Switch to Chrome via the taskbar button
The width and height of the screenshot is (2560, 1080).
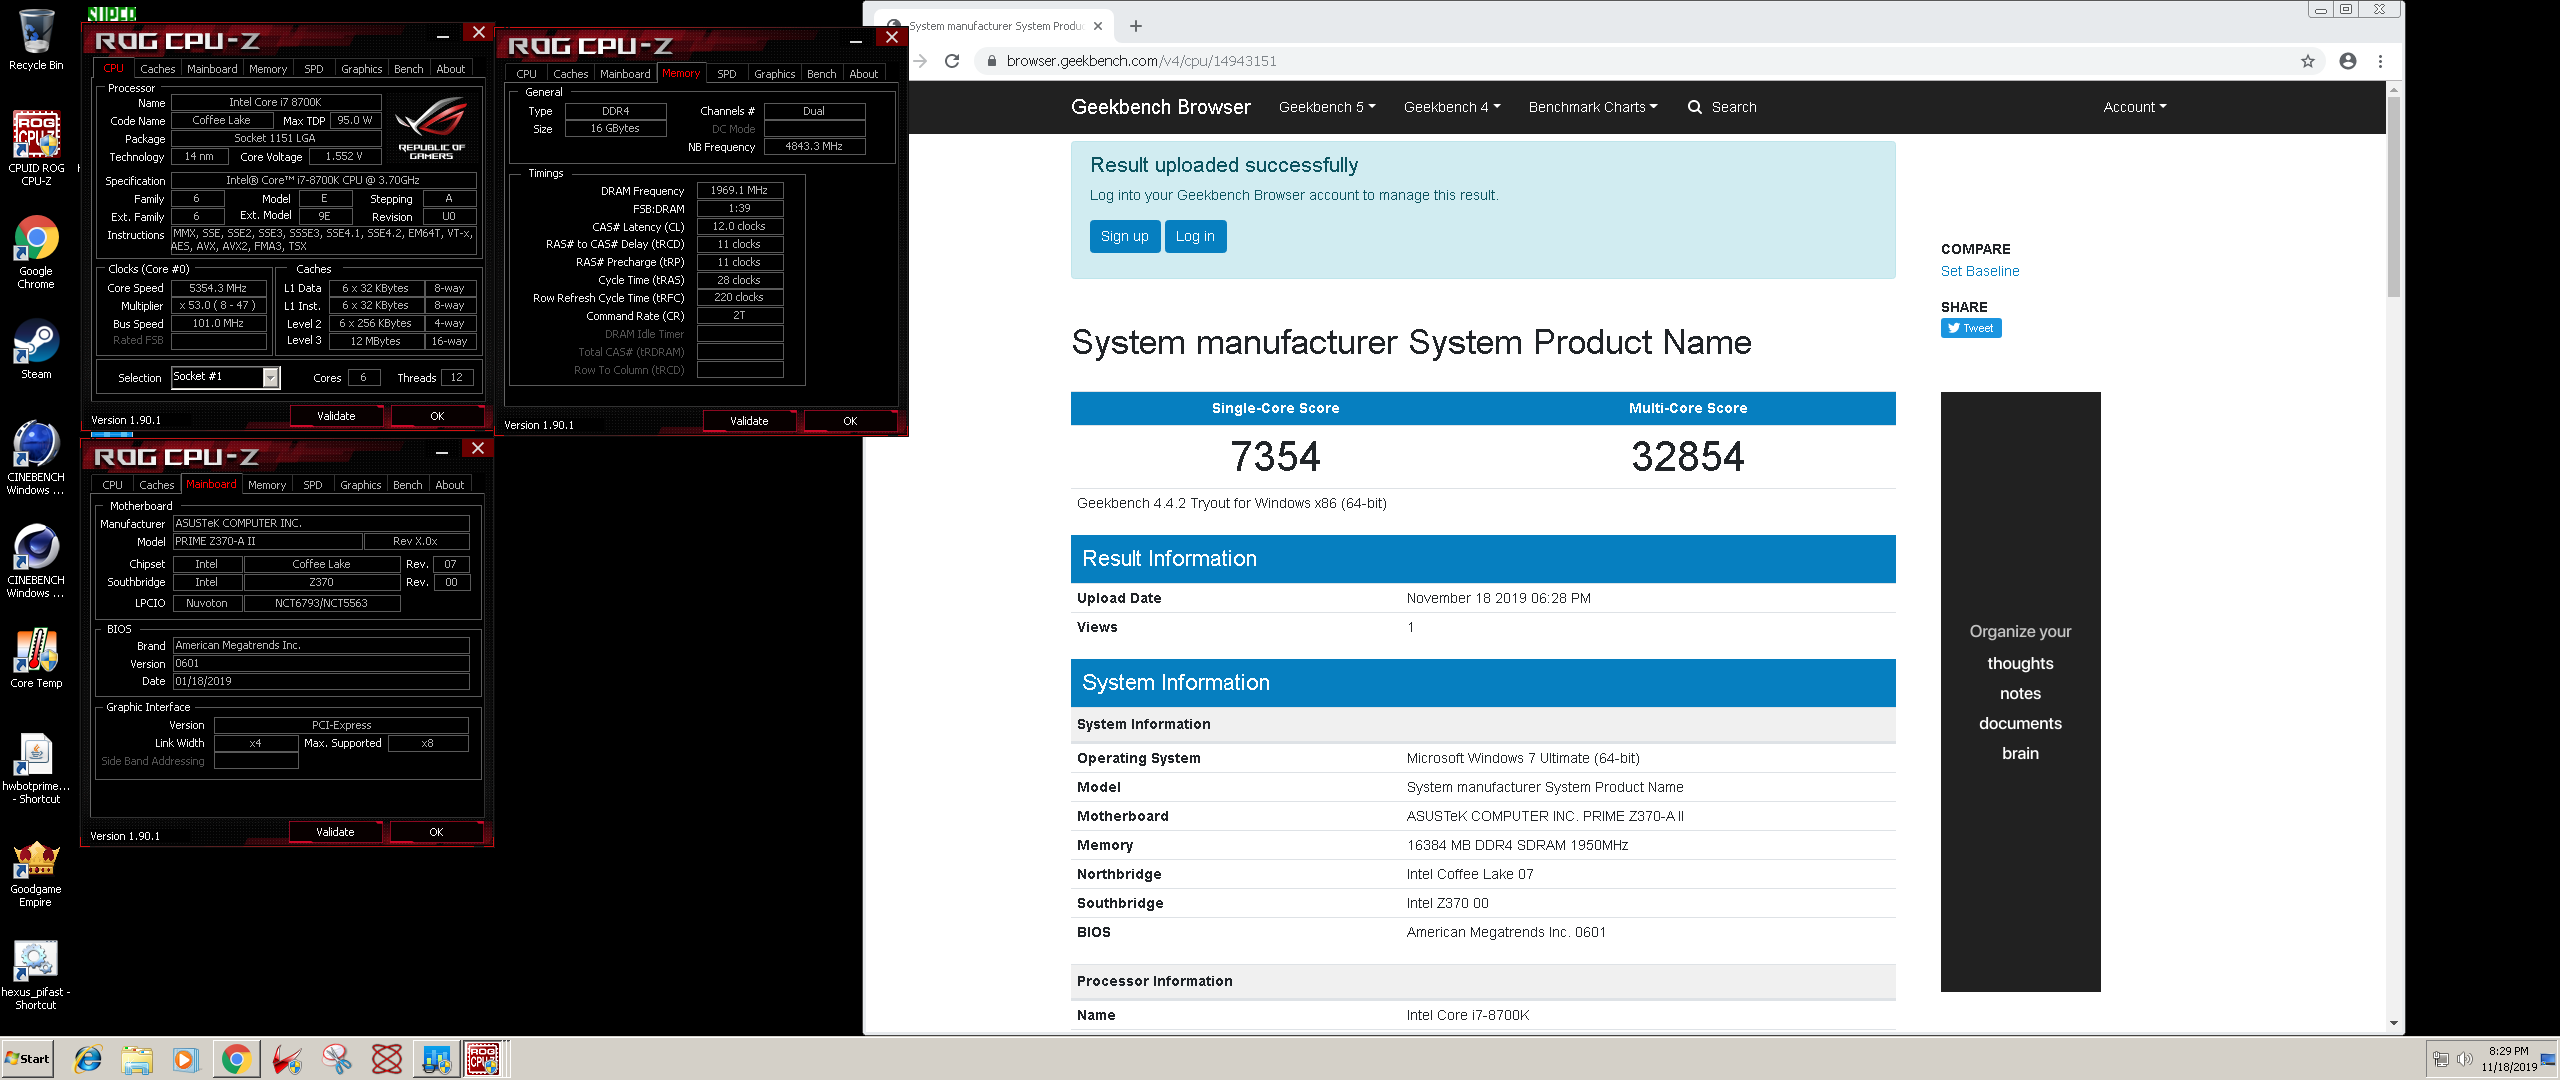(x=236, y=1059)
